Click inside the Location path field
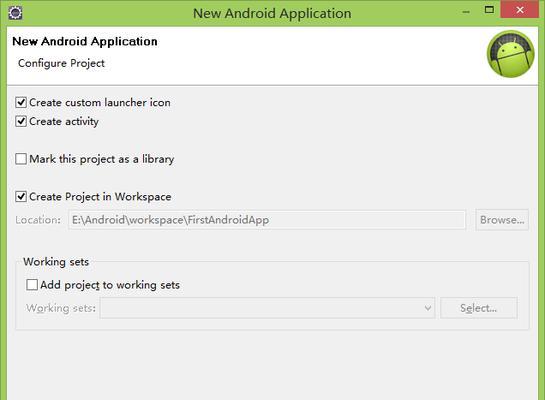Viewport: 545px width, 400px height. (x=267, y=220)
